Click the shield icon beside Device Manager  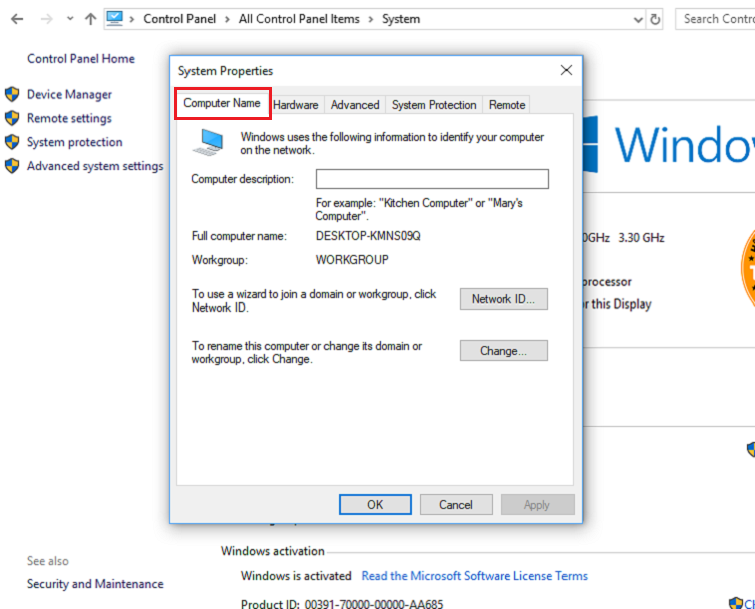[x=12, y=94]
